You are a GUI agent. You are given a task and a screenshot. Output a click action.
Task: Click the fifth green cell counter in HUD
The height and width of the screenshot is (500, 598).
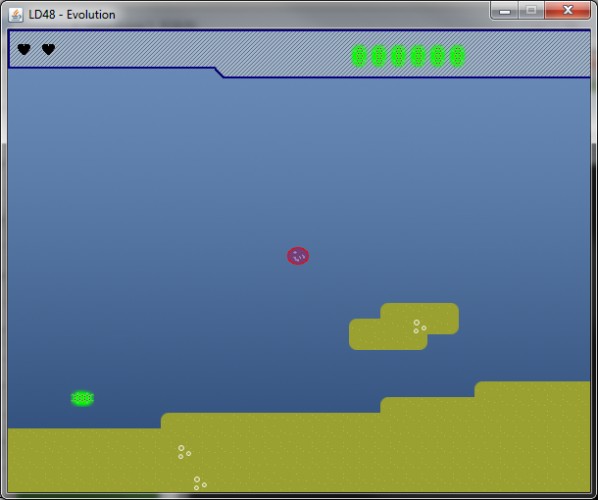(x=438, y=56)
